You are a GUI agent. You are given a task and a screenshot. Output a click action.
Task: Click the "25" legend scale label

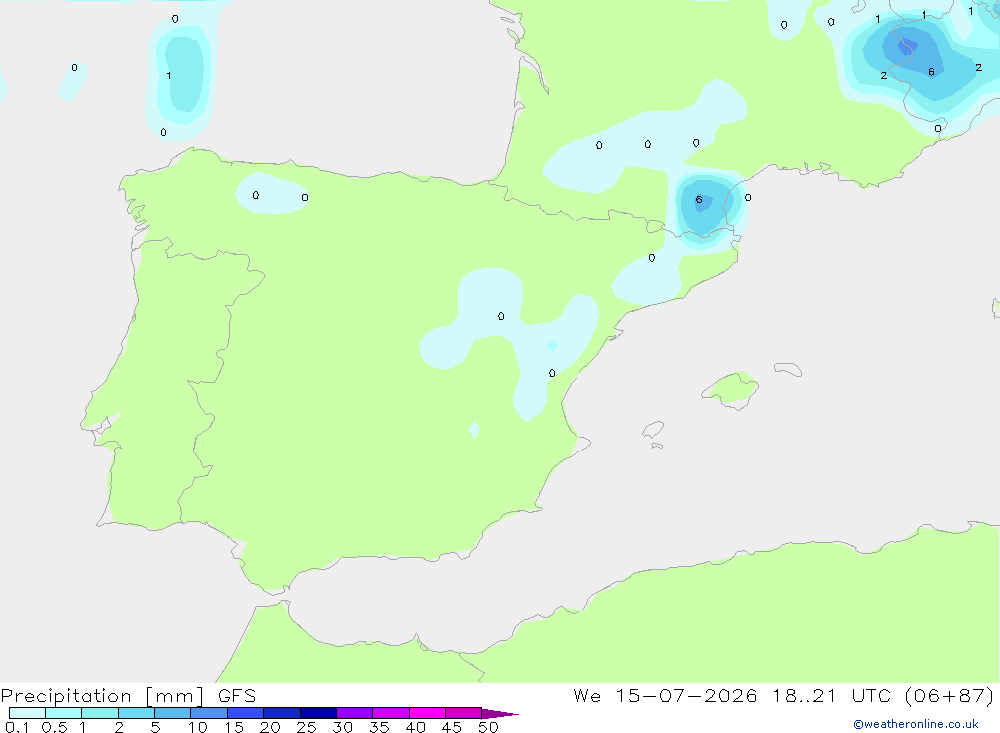coord(307,727)
